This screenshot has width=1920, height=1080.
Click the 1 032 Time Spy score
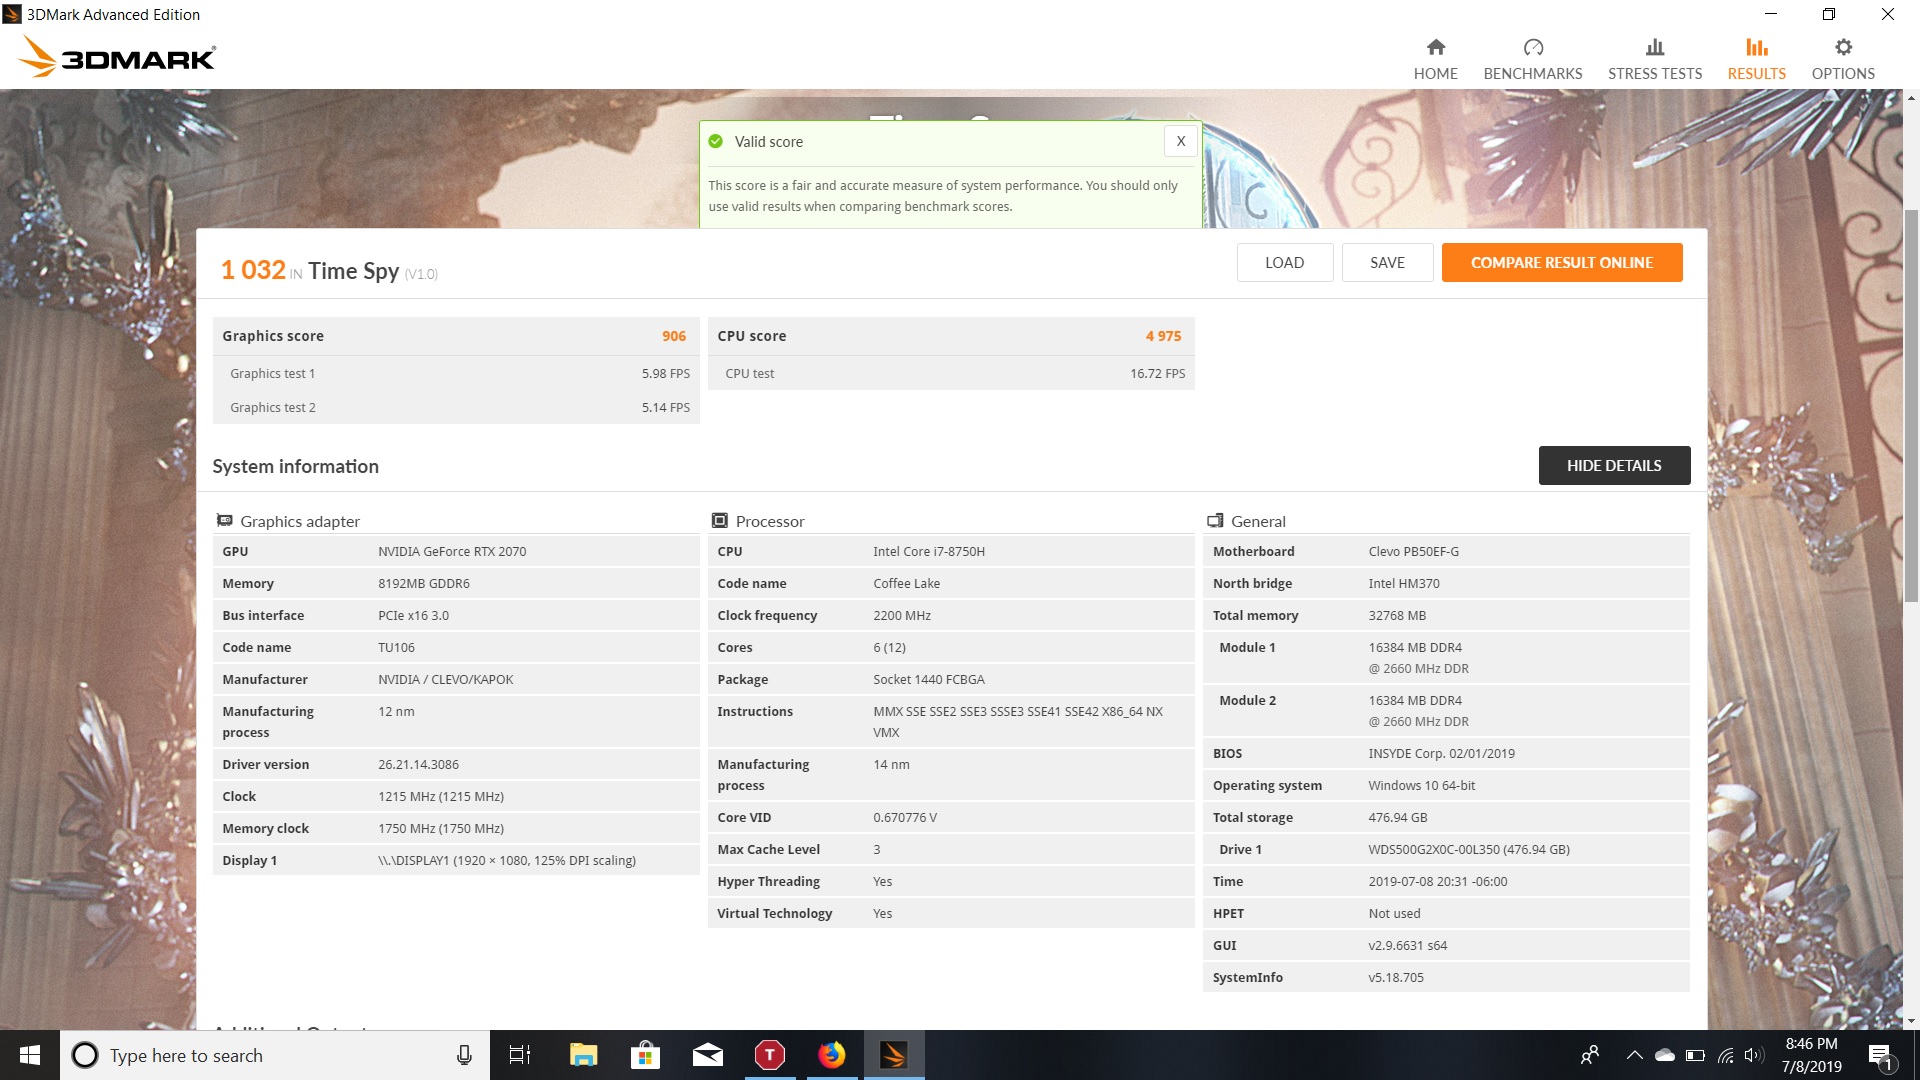click(253, 270)
